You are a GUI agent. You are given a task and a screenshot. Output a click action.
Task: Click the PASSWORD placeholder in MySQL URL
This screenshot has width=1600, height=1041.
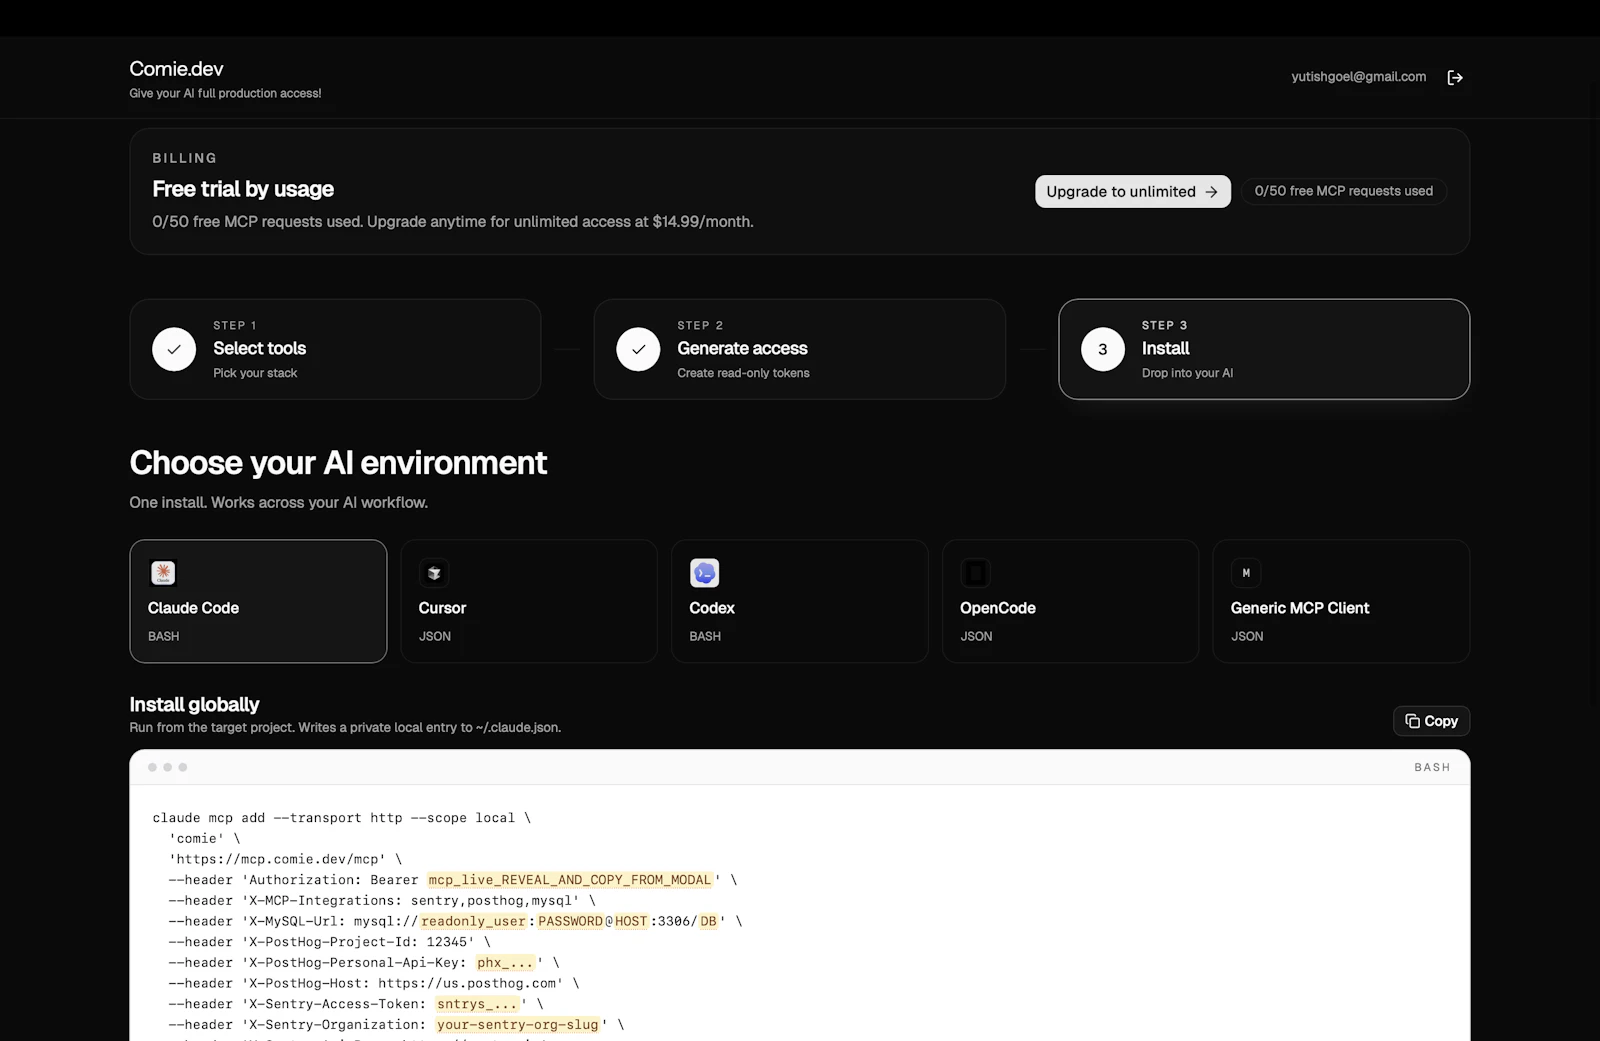[570, 921]
